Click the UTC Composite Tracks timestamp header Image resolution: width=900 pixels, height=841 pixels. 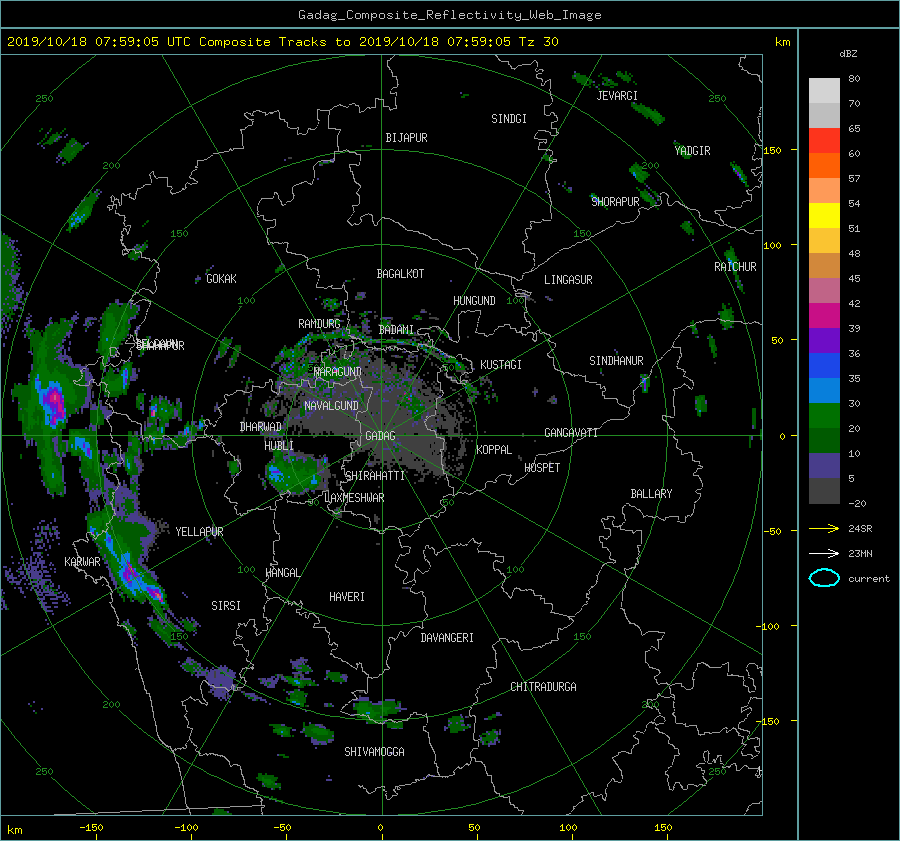(282, 42)
